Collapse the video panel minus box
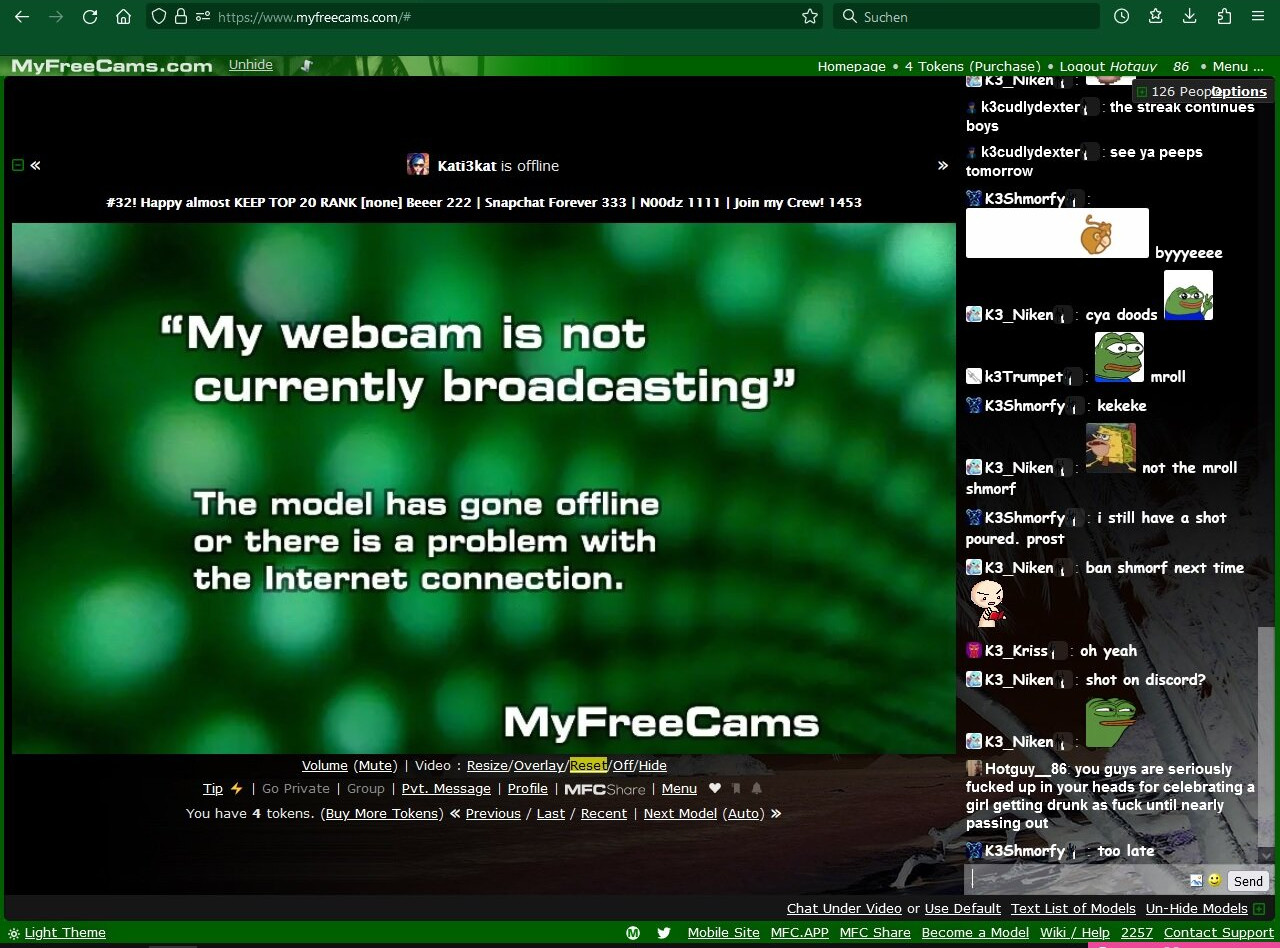This screenshot has height=948, width=1280. click(17, 165)
